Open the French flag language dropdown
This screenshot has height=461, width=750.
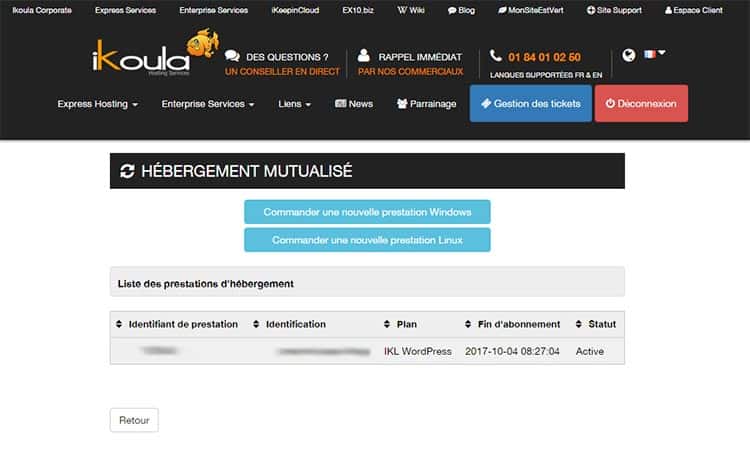pyautogui.click(x=655, y=54)
